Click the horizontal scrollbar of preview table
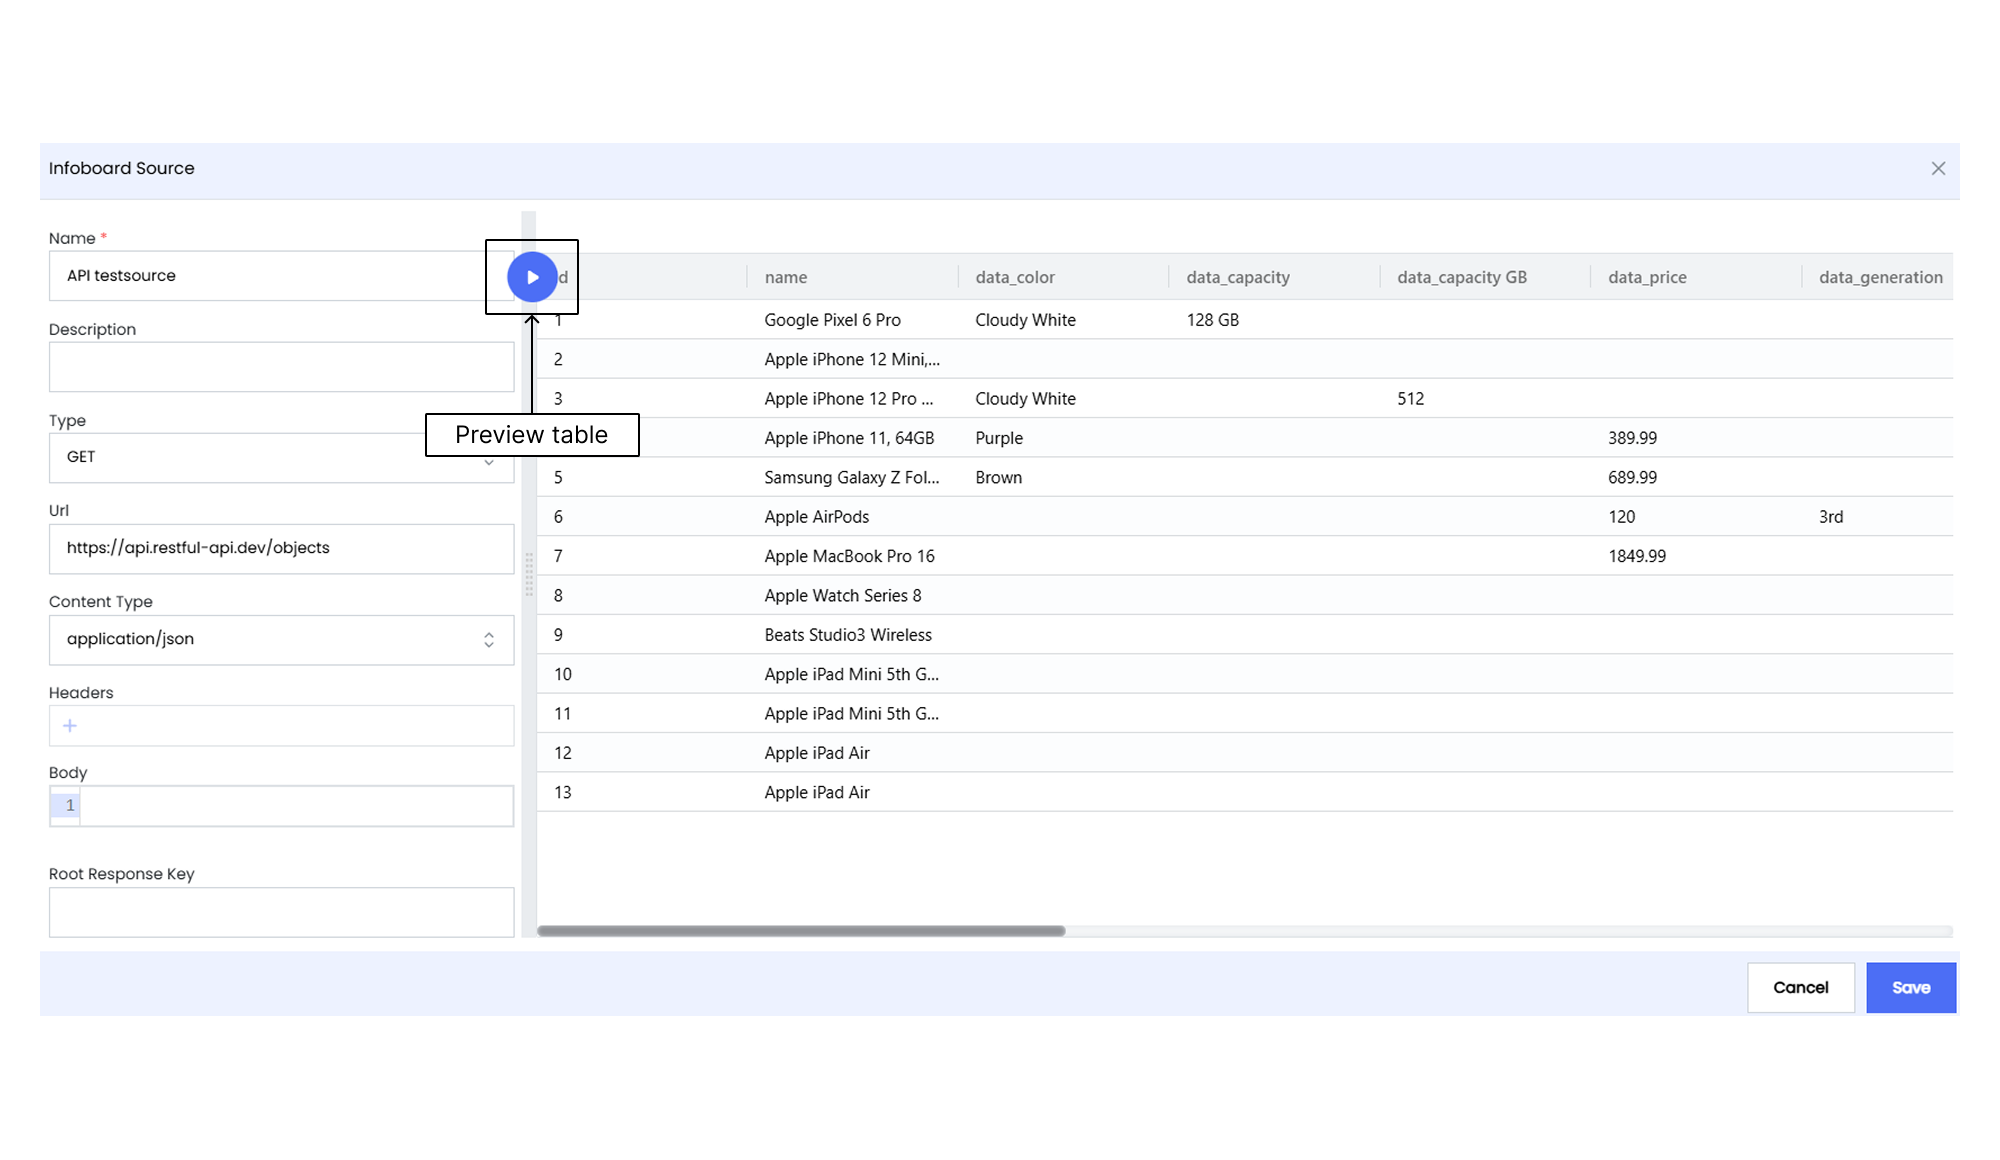The width and height of the screenshot is (2000, 1160). tap(801, 931)
